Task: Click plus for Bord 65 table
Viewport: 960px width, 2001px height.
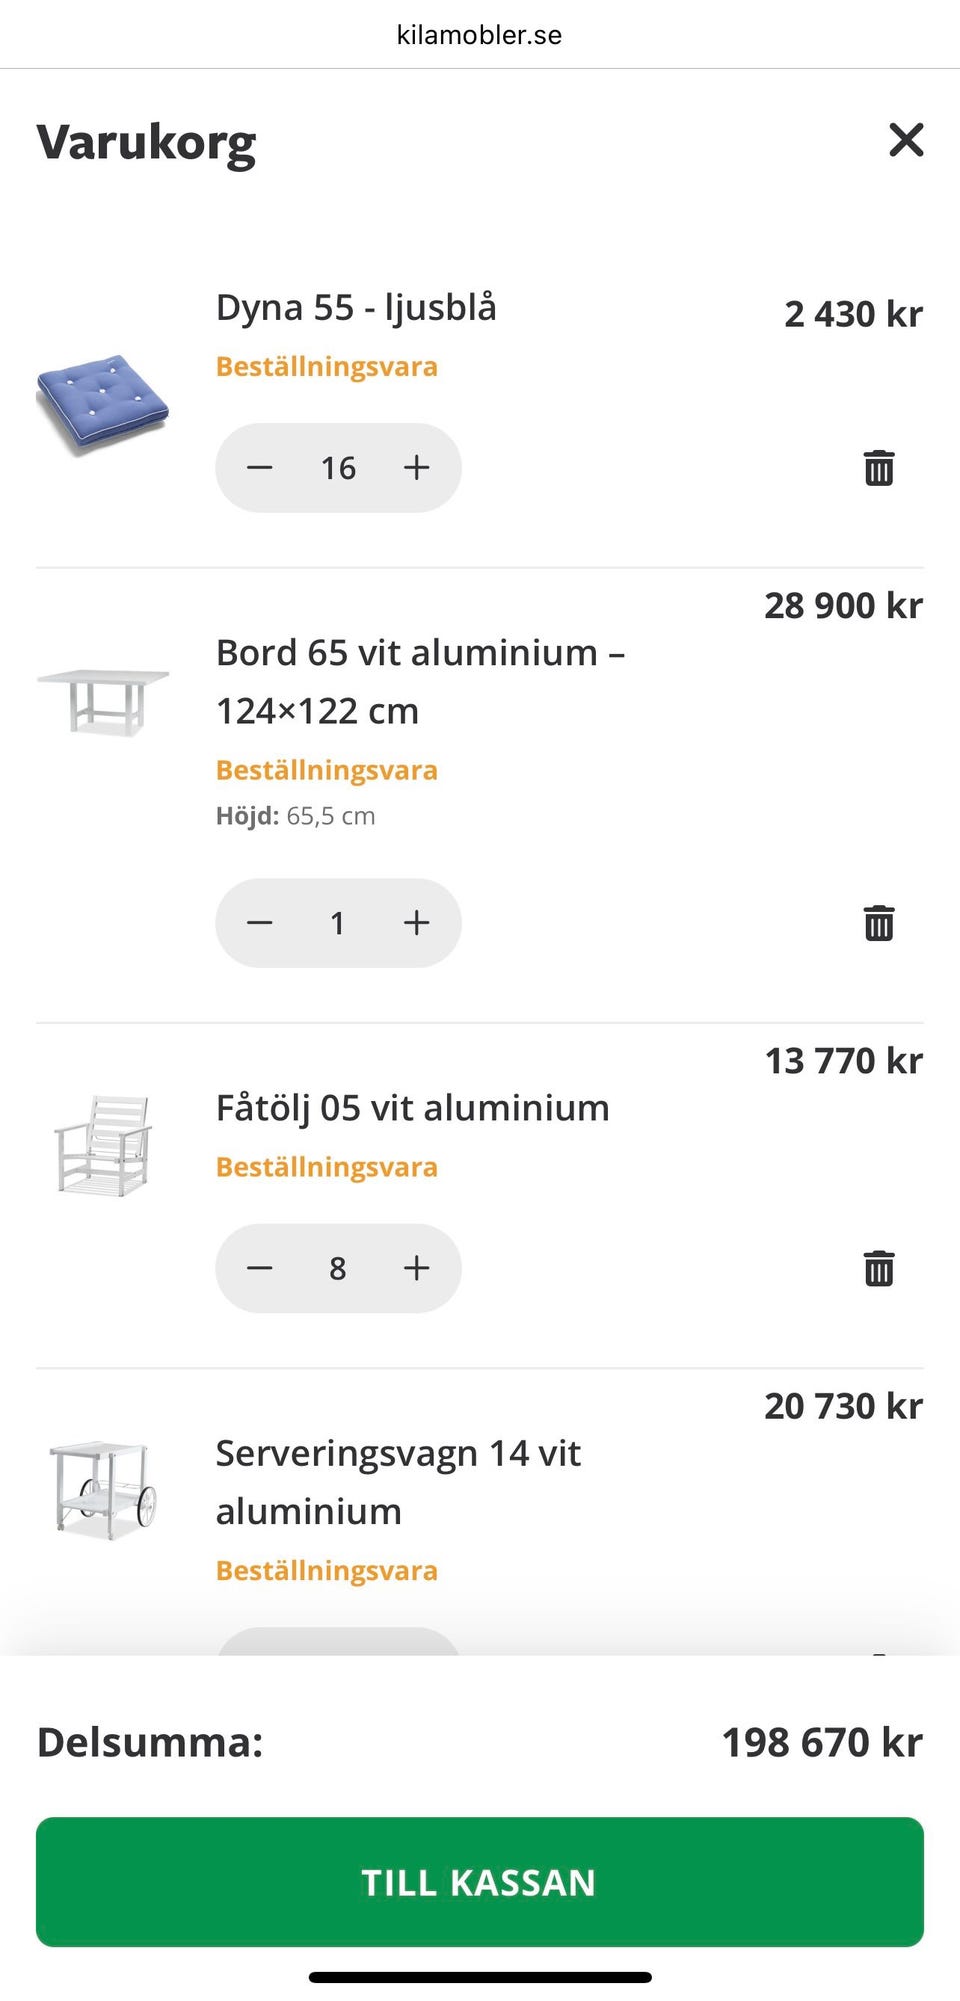Action: point(416,923)
